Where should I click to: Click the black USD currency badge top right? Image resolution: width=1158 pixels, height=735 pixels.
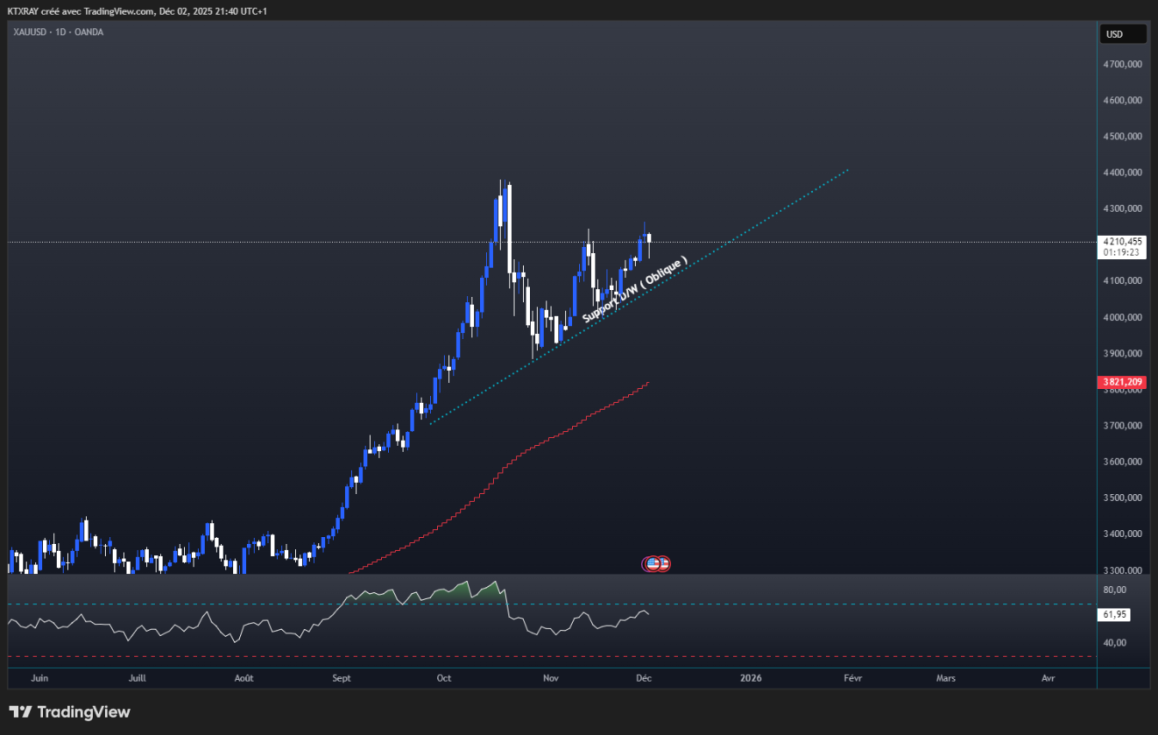tap(1122, 33)
